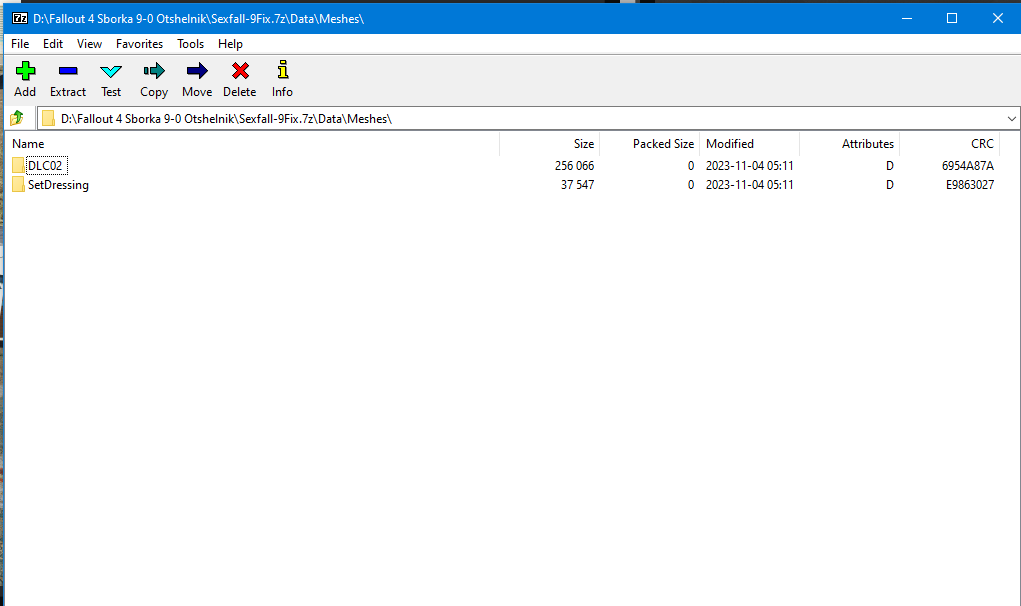Click the green Add plus icon

(x=25, y=71)
